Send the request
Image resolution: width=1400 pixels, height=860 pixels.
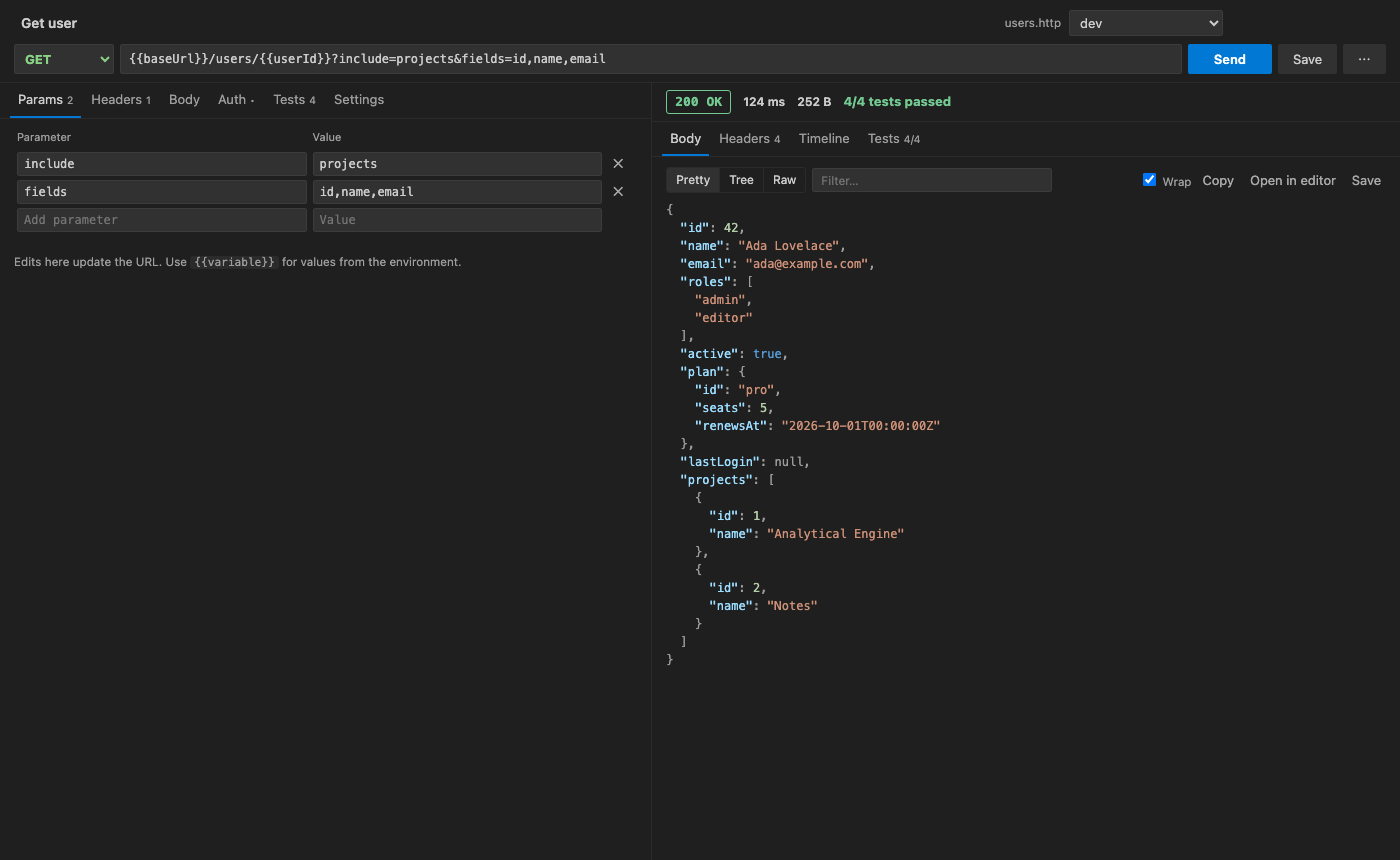[1230, 59]
